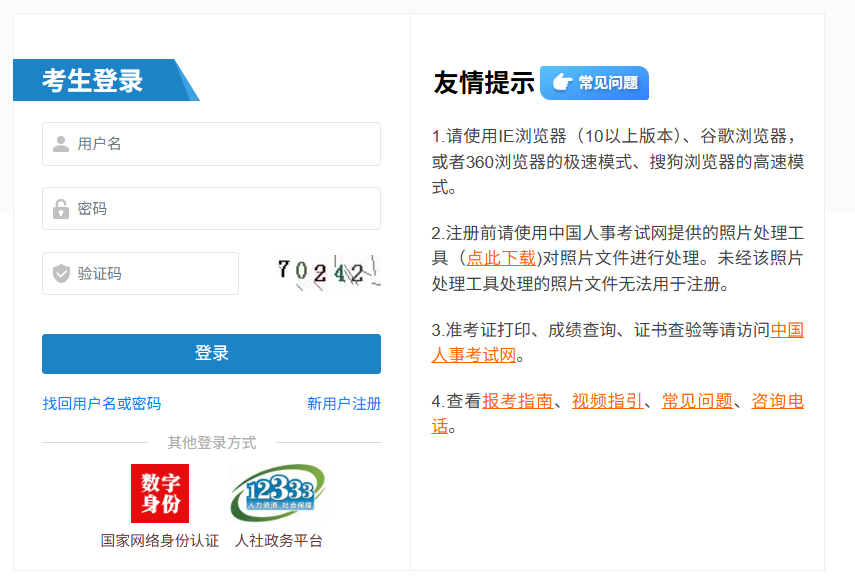Click the padlock icon in password field
Viewport: 855px width, 584px height.
click(x=61, y=209)
